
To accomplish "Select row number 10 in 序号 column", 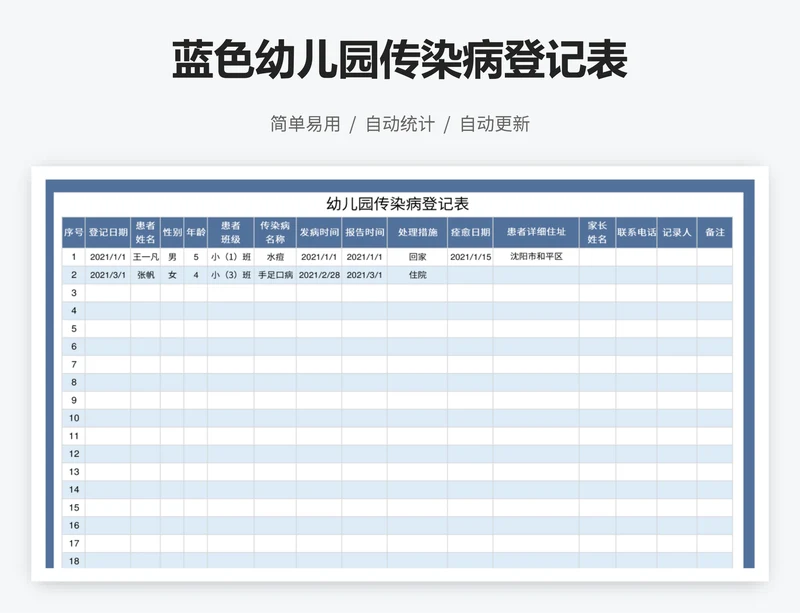I will pyautogui.click(x=74, y=418).
